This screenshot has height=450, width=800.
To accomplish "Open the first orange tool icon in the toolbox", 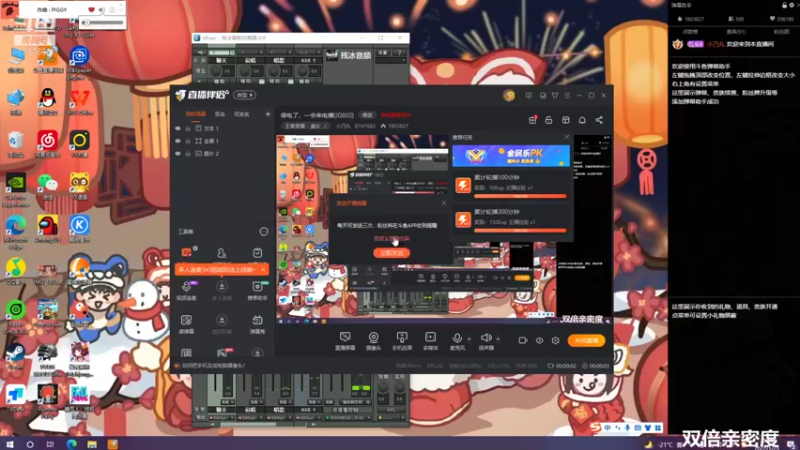I will (x=187, y=253).
